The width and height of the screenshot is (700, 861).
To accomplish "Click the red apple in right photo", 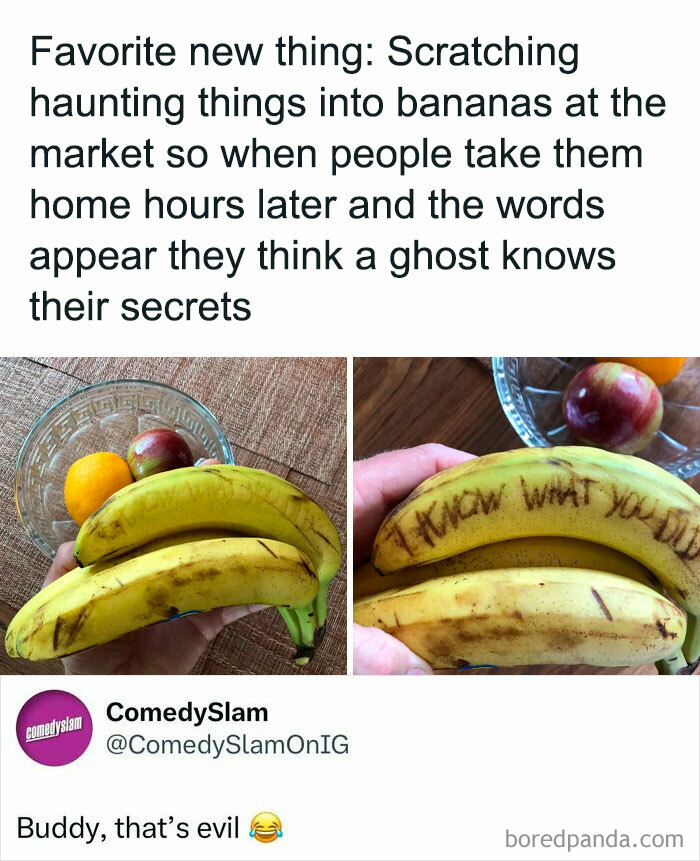I will click(612, 407).
